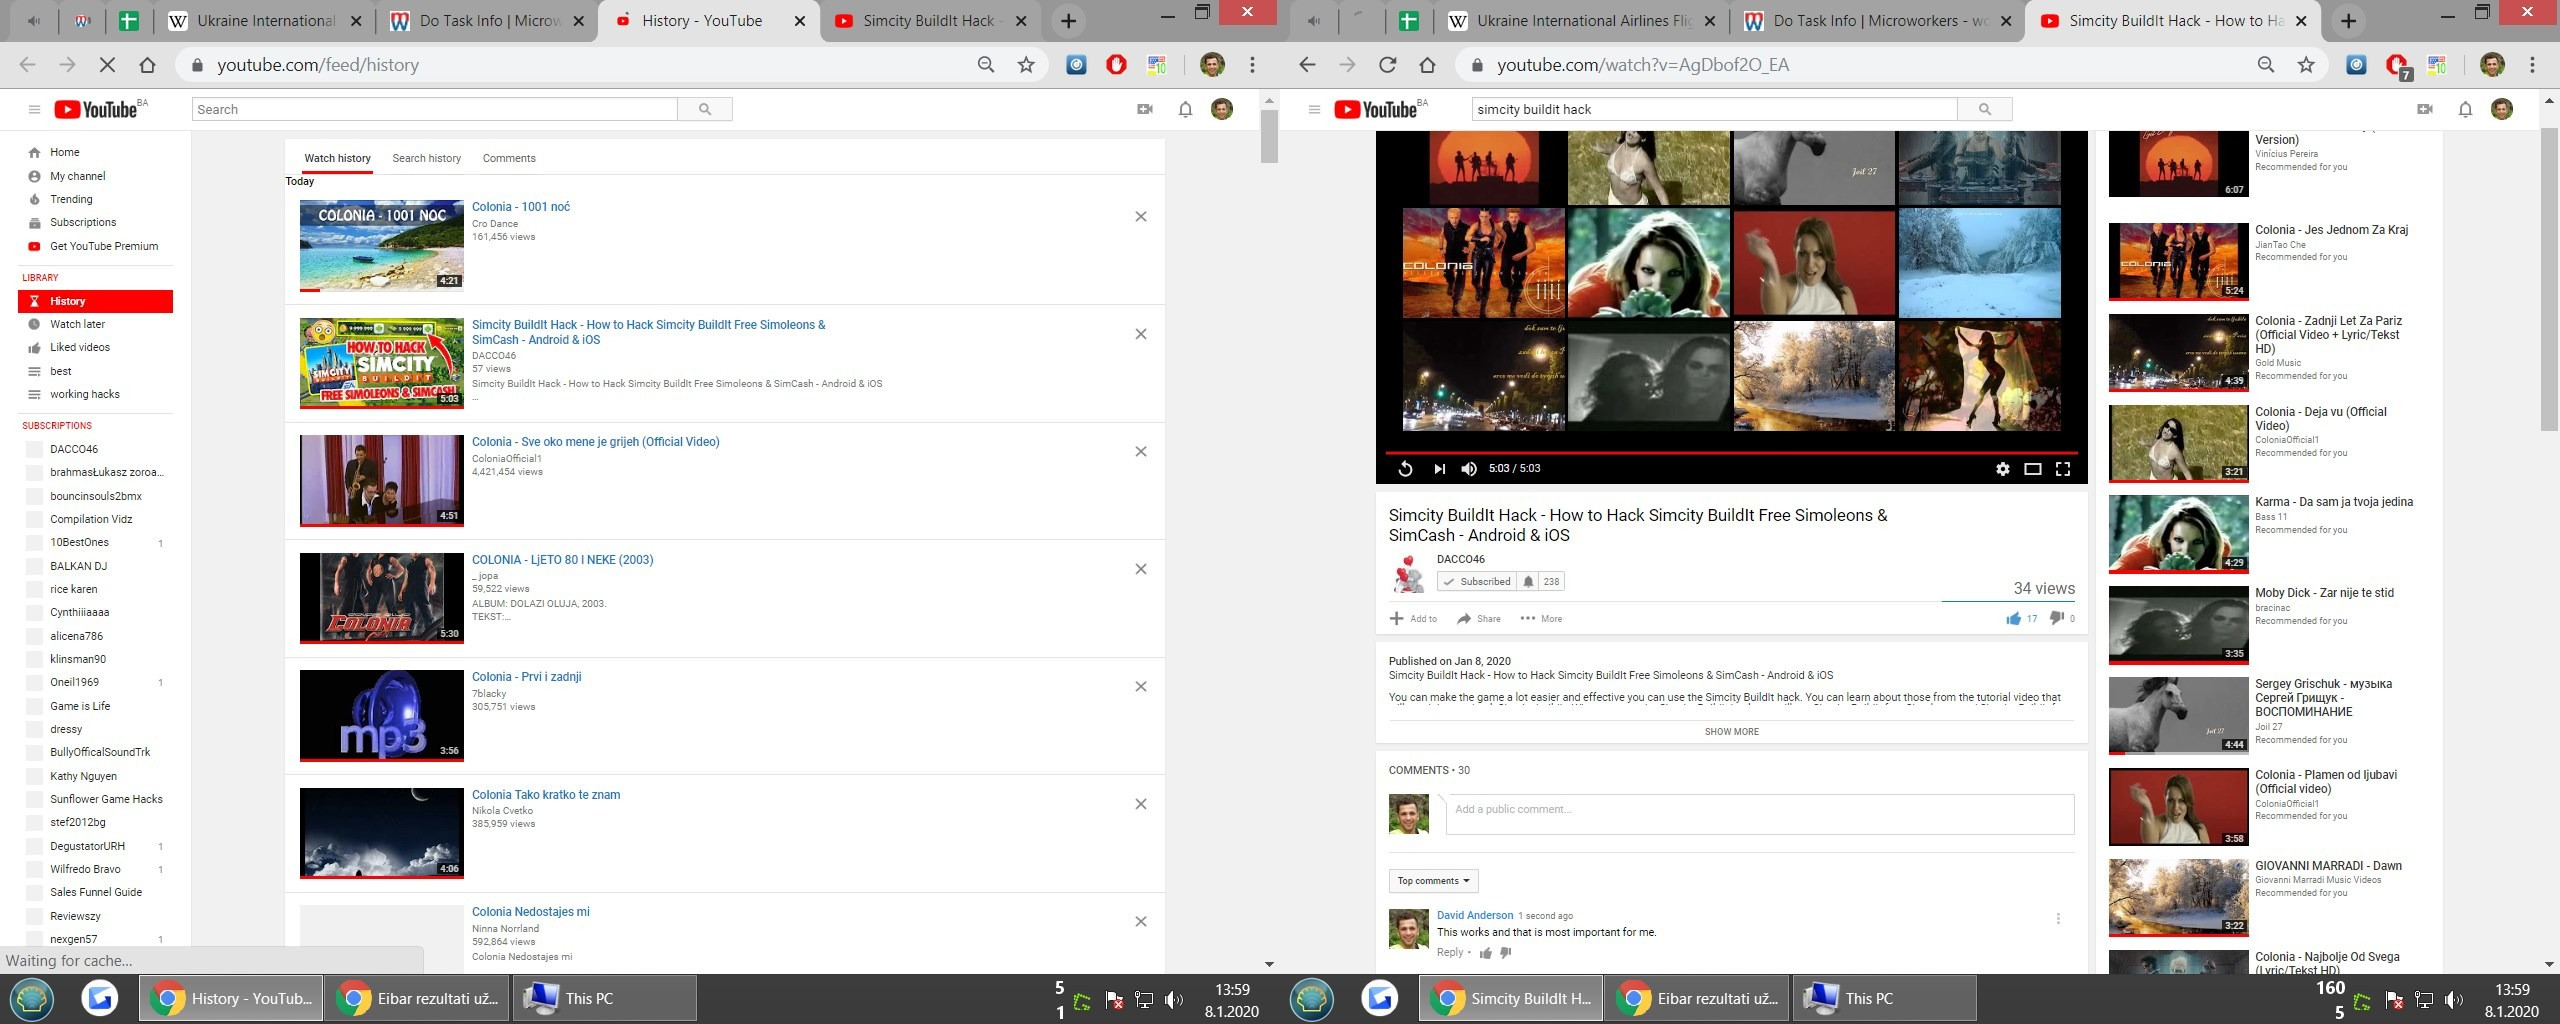The image size is (2560, 1024).
Task: Click the Colonia Tako kratko te znam thumbnail
Action: point(382,833)
